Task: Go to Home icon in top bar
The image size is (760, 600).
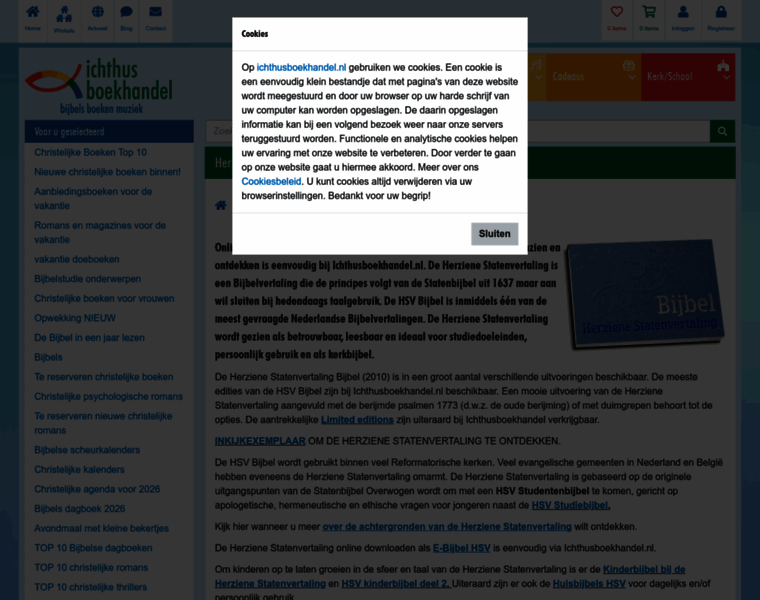Action: pyautogui.click(x=33, y=18)
